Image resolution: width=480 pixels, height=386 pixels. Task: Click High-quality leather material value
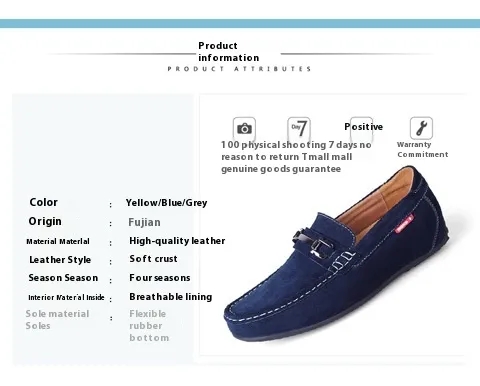(x=177, y=241)
